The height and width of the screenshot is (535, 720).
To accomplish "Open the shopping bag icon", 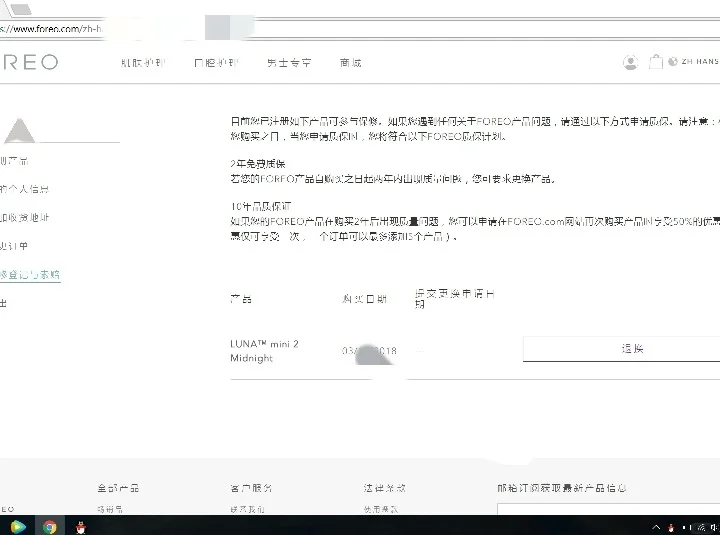I will (x=656, y=62).
